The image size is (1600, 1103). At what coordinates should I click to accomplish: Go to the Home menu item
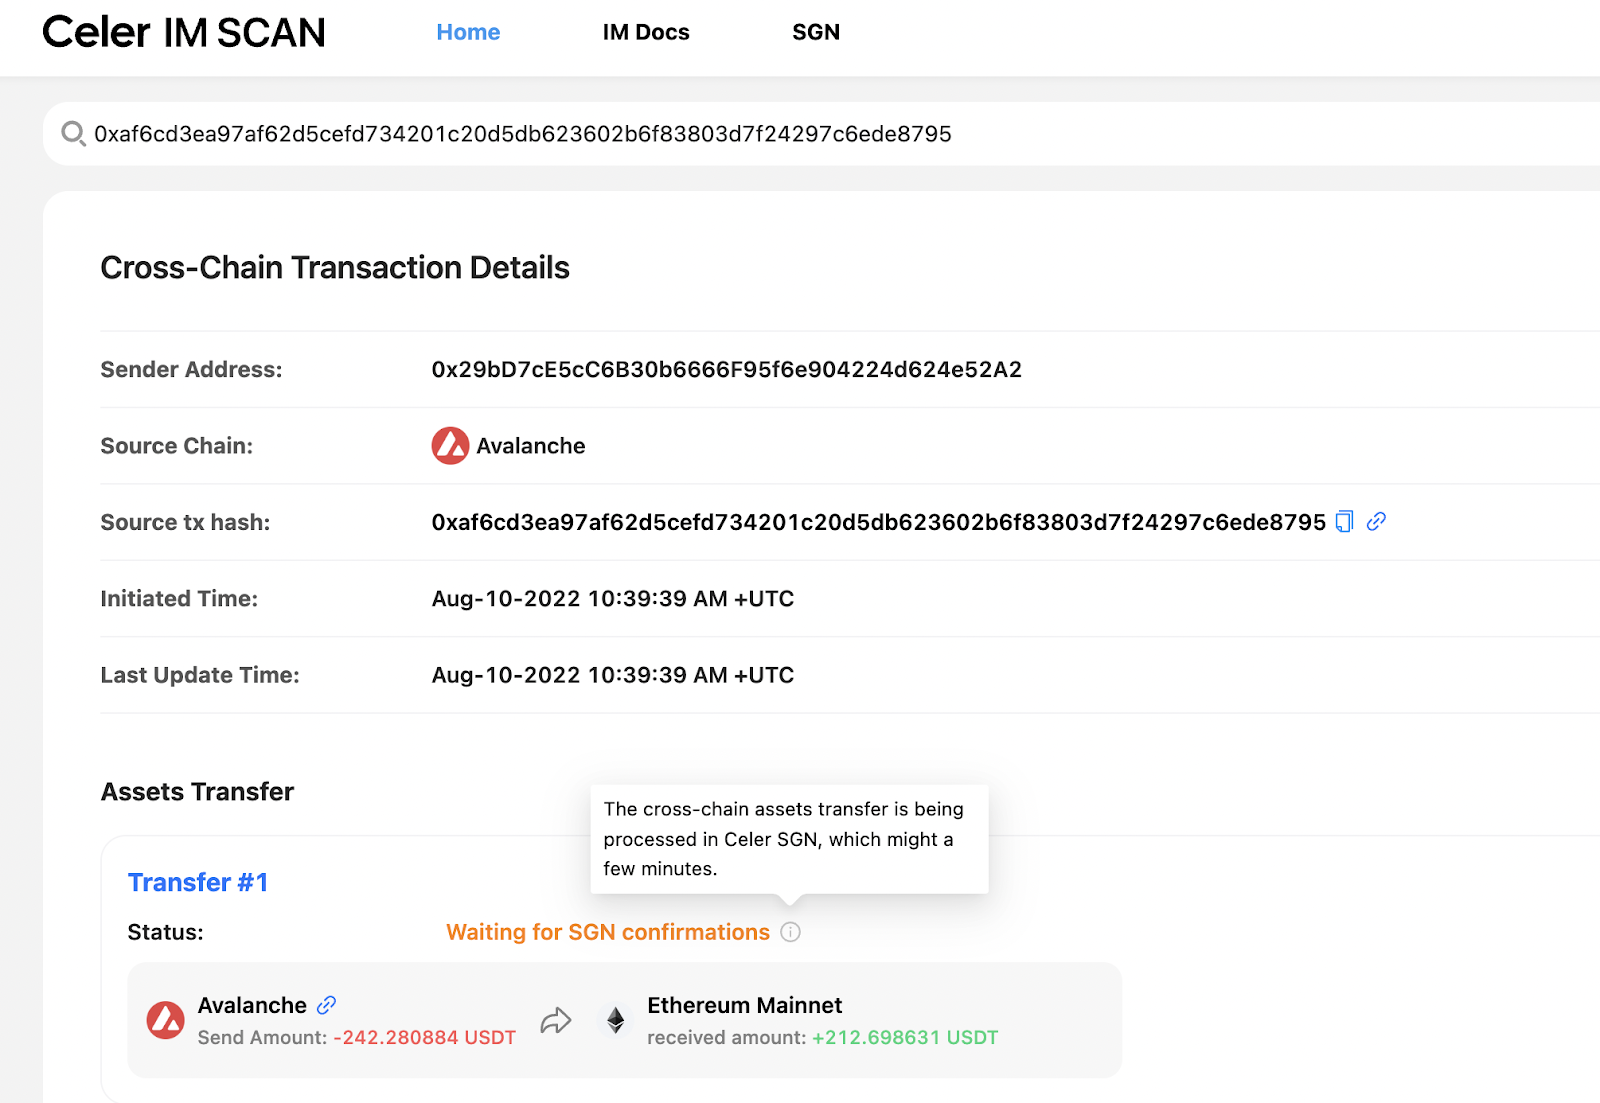point(468,32)
